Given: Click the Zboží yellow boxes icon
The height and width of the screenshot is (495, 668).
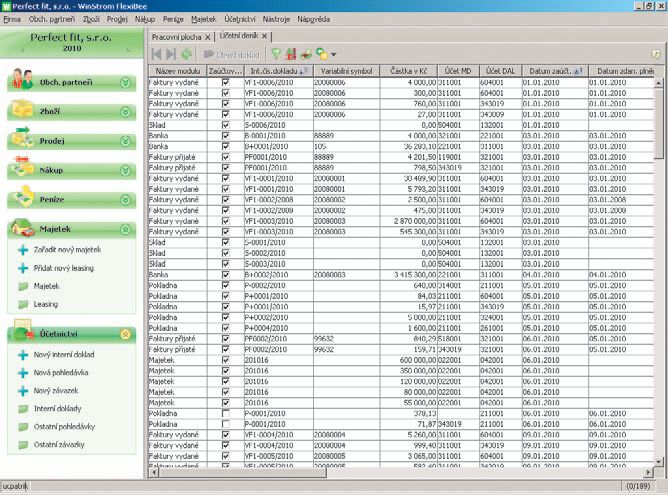Looking at the screenshot, I should pos(23,108).
